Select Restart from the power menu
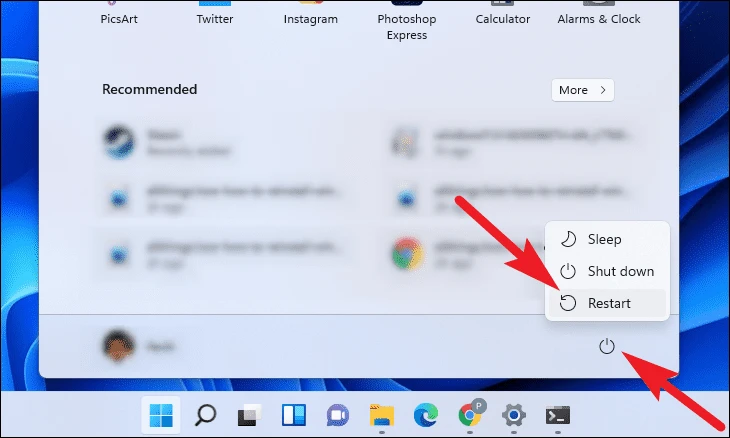 (x=608, y=303)
